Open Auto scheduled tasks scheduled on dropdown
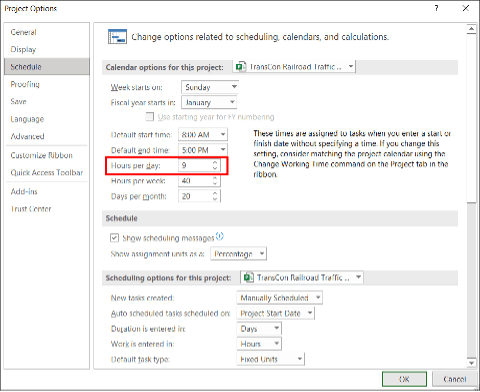The width and height of the screenshot is (480, 392). [x=275, y=313]
